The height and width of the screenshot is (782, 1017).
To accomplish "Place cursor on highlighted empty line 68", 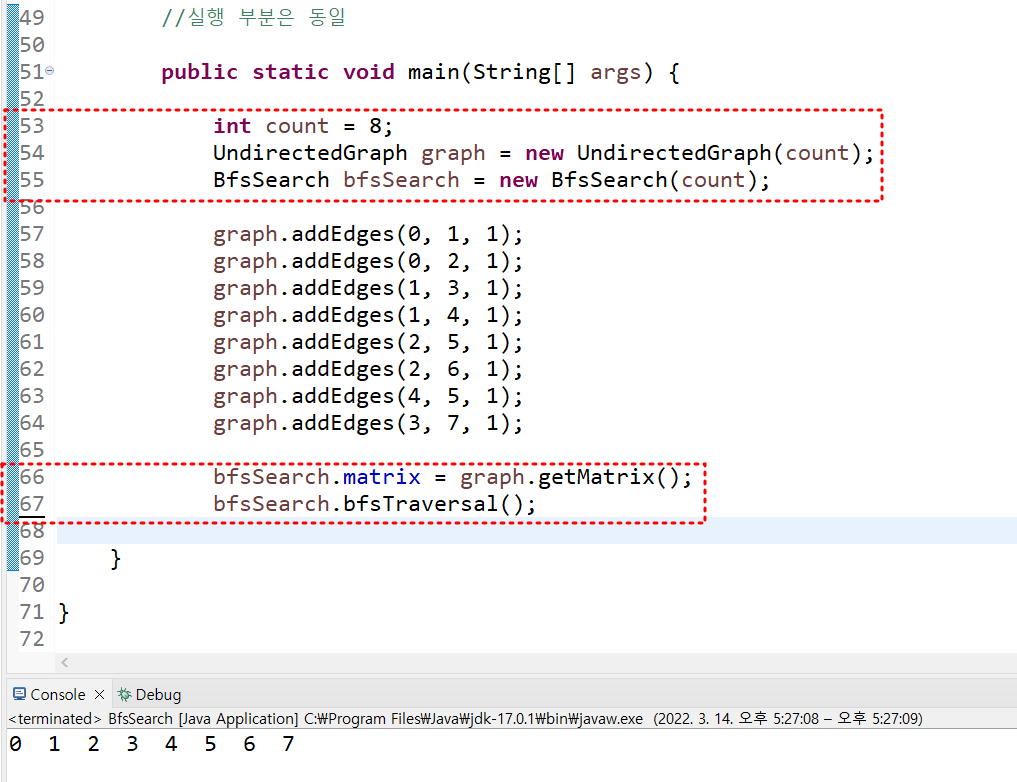I will (536, 530).
